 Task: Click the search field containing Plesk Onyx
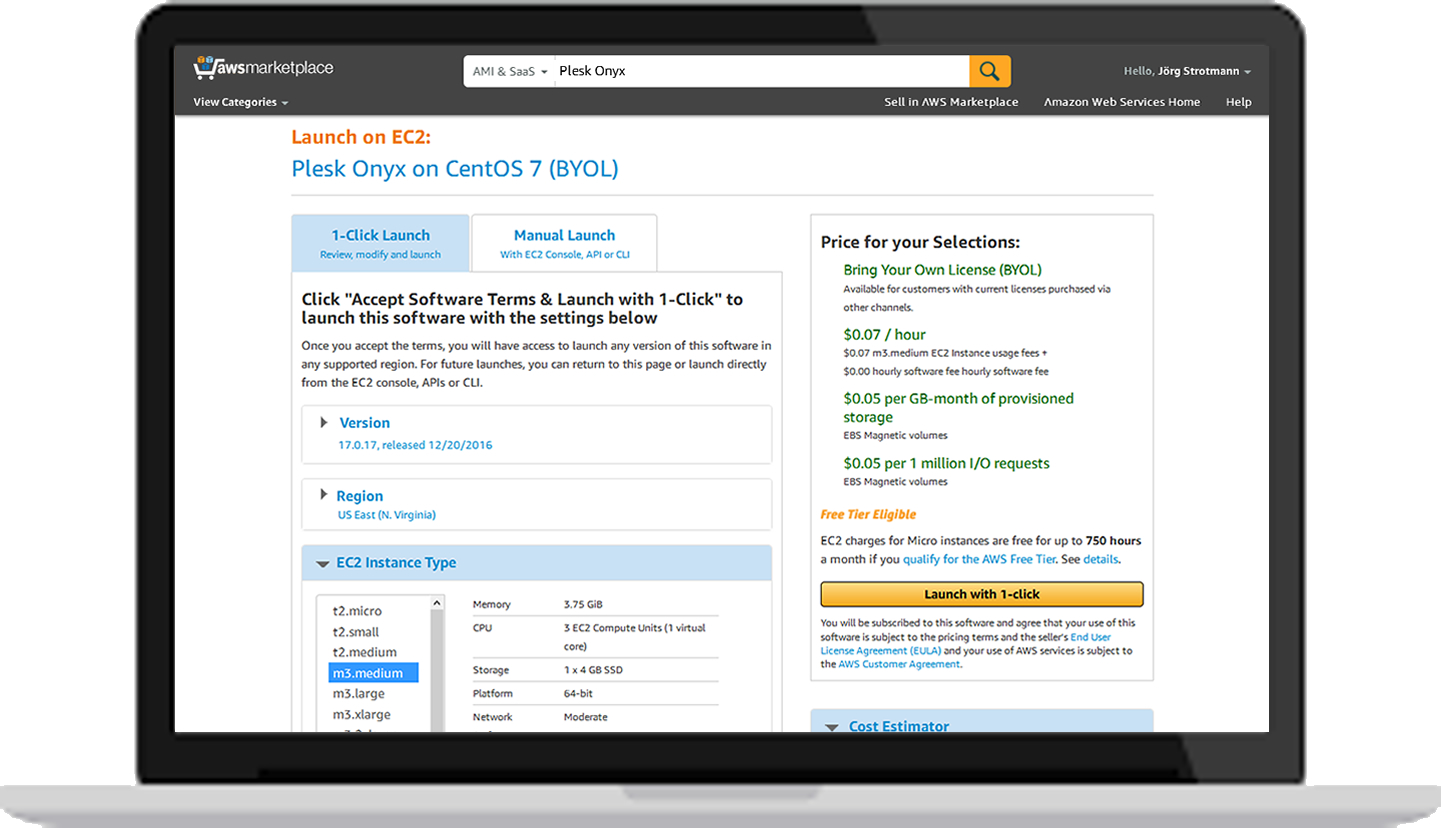point(761,71)
